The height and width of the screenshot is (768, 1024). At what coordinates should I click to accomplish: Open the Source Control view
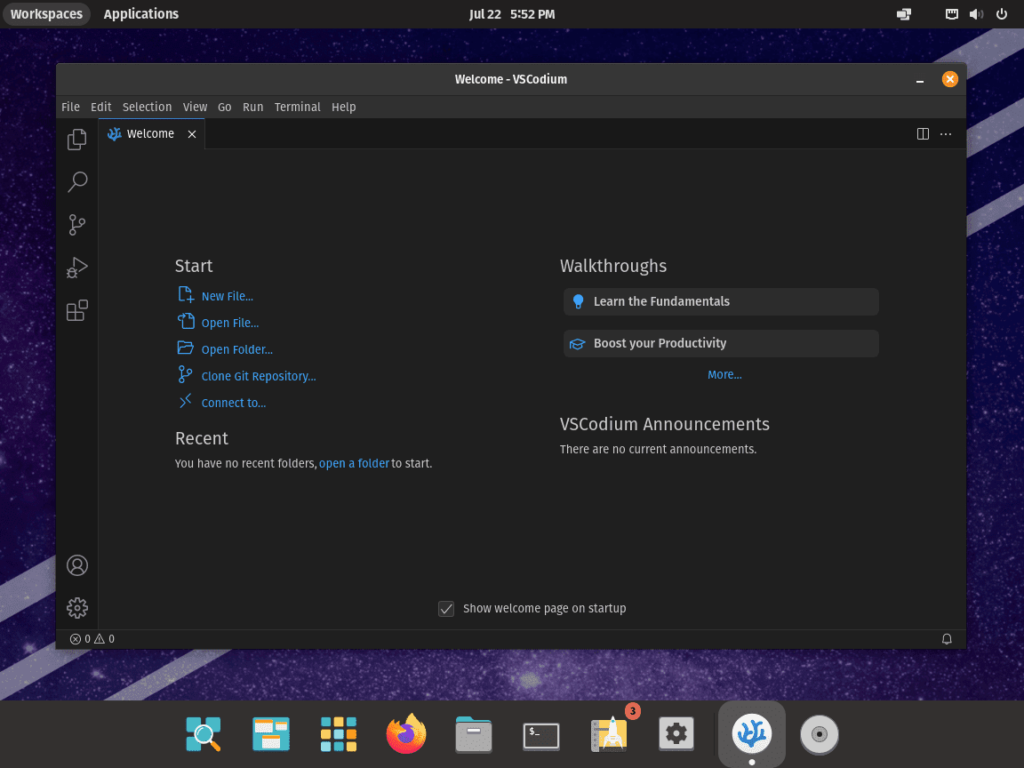tap(77, 225)
